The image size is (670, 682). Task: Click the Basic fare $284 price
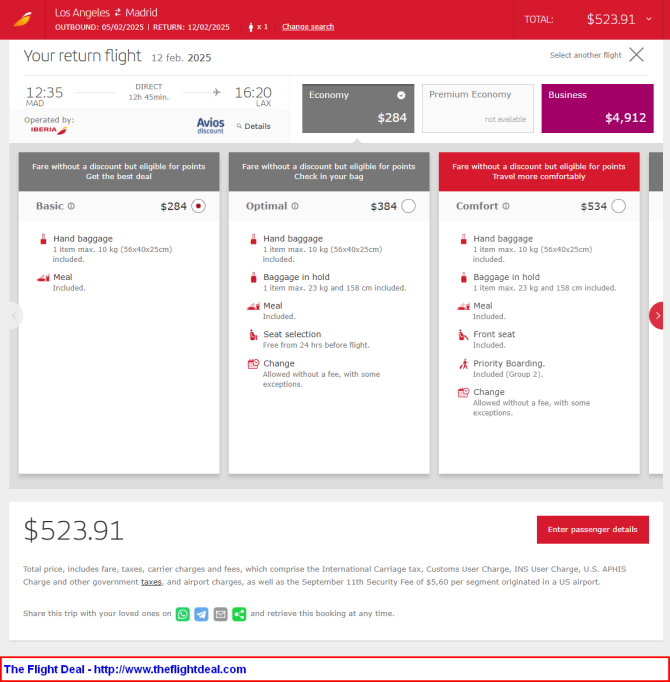click(173, 206)
